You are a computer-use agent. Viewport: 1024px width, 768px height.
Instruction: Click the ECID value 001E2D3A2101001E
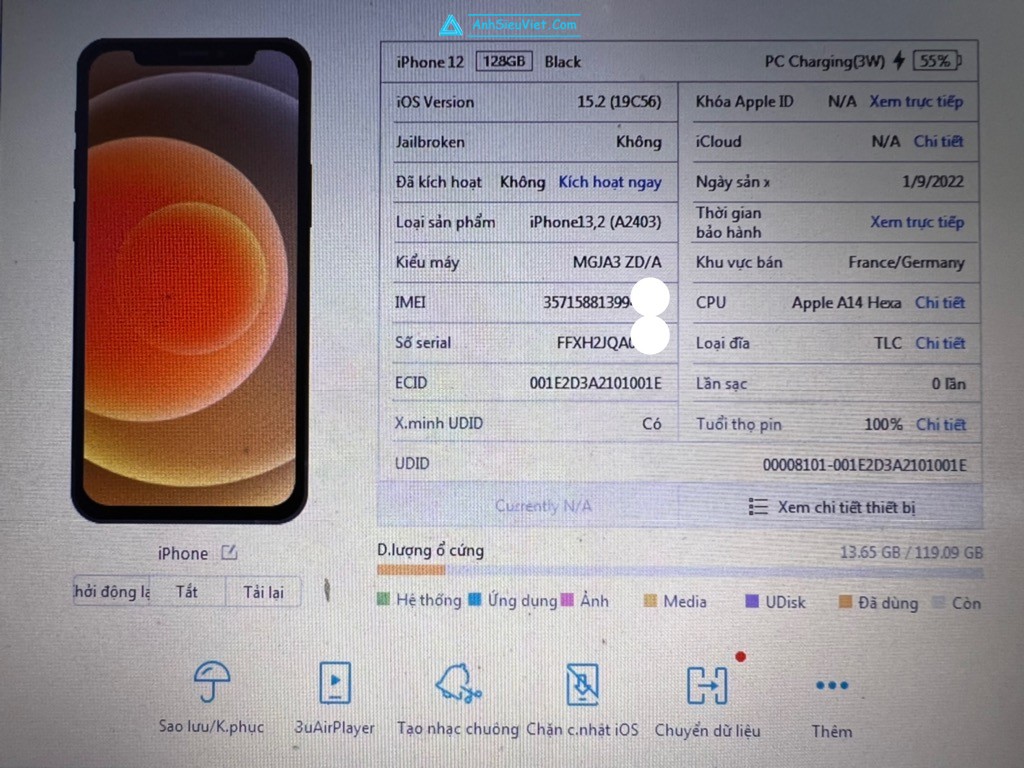tap(595, 383)
